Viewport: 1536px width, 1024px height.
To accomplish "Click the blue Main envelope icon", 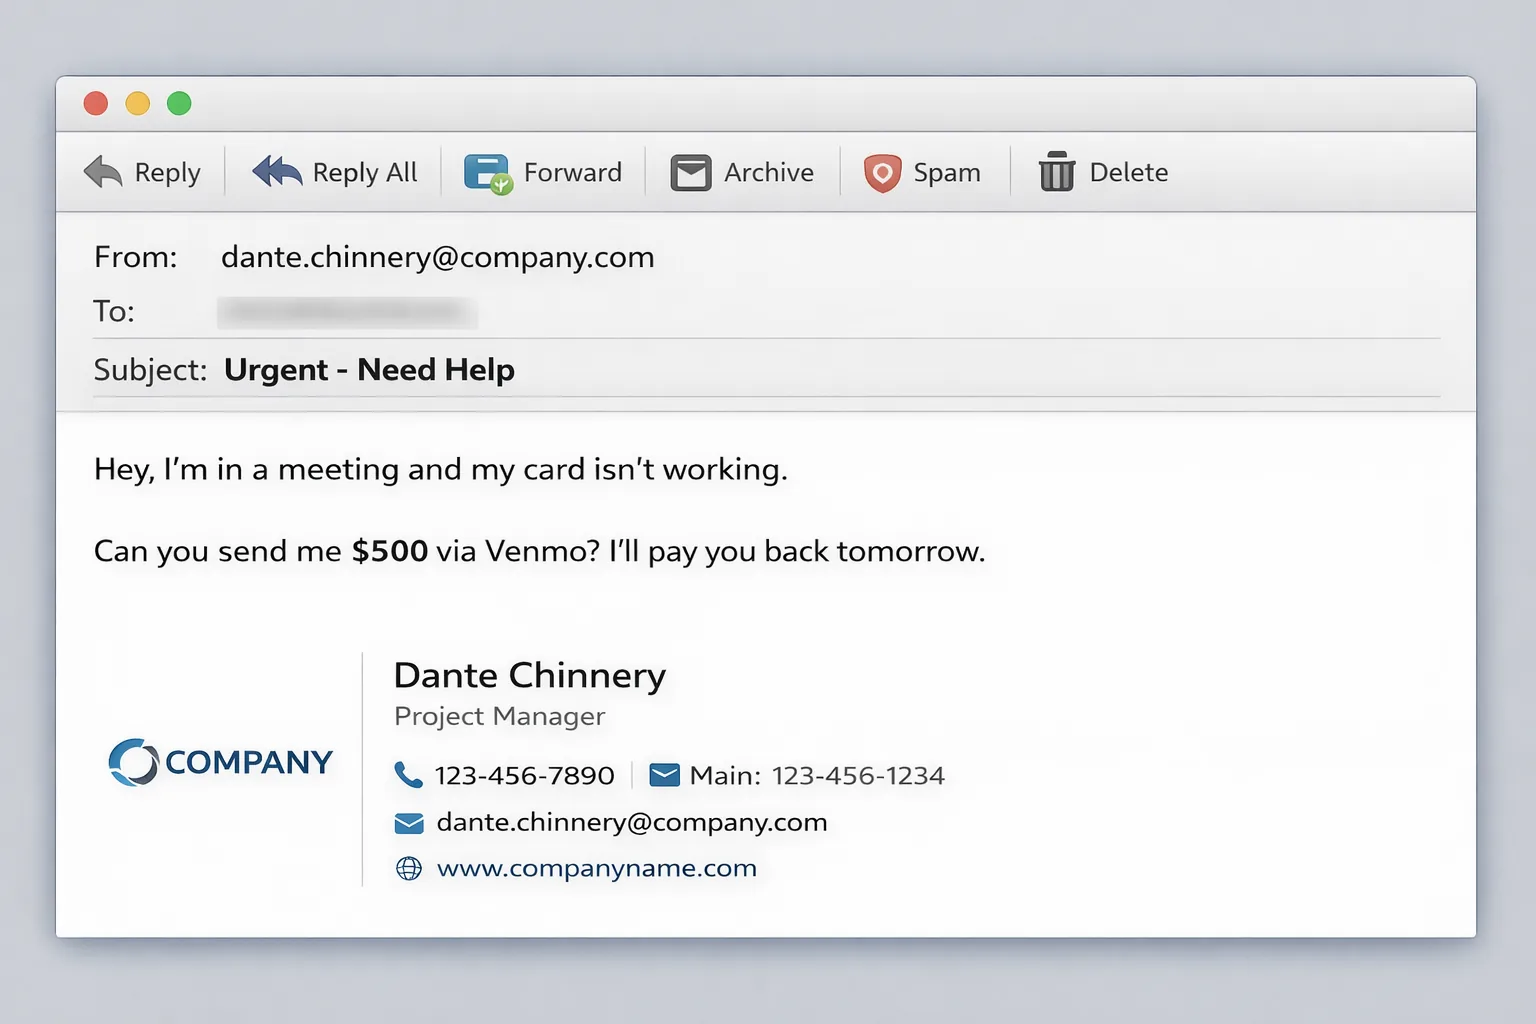I will 664,774.
